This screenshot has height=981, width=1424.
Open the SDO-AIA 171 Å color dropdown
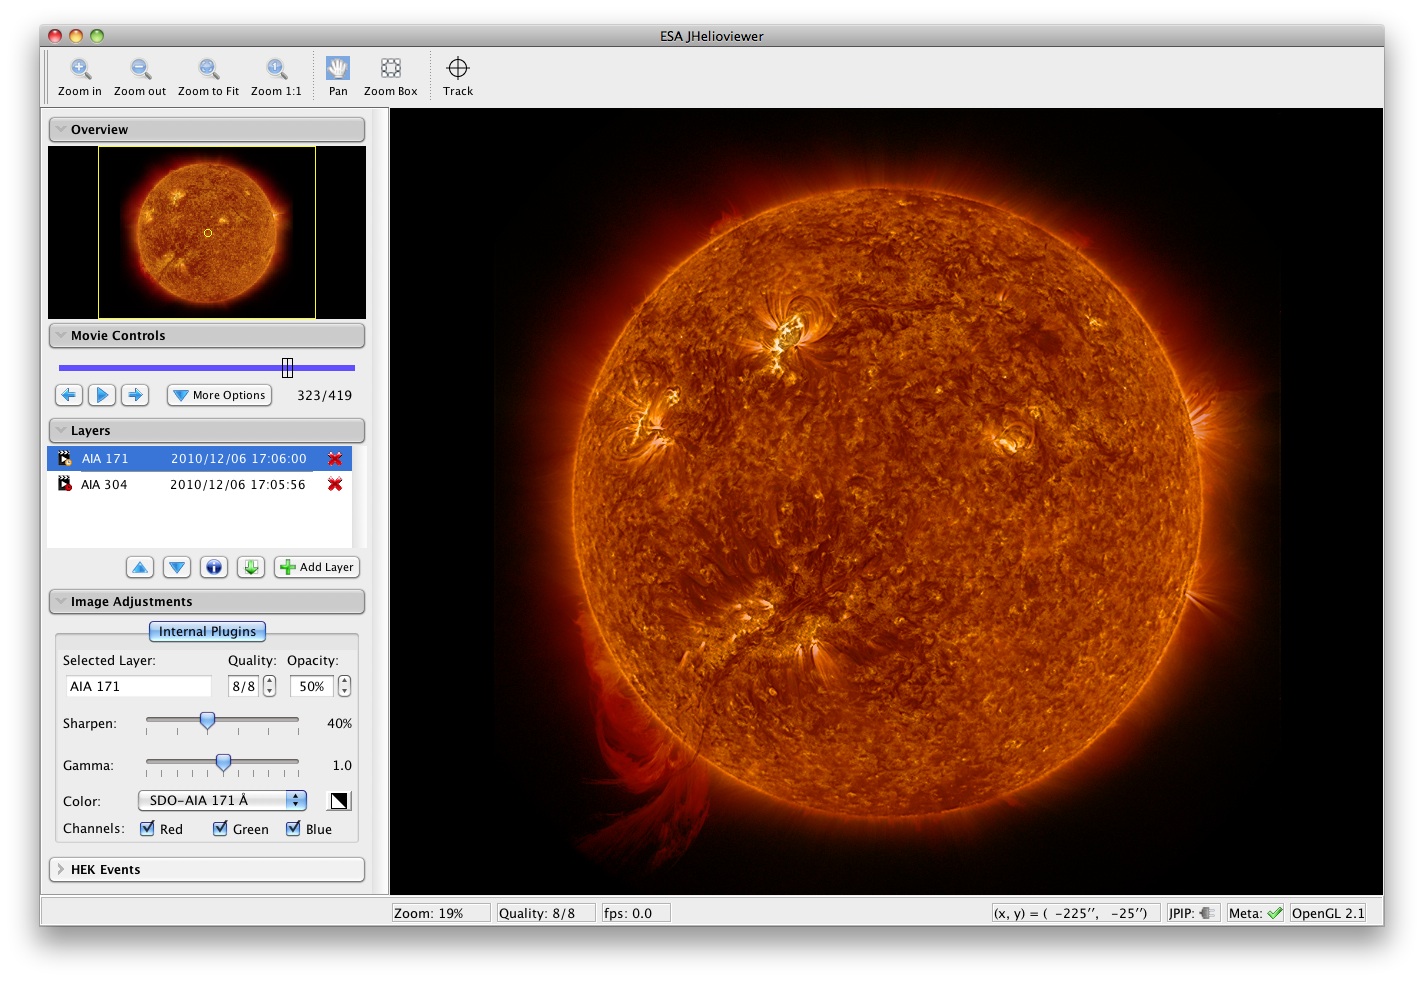[222, 800]
